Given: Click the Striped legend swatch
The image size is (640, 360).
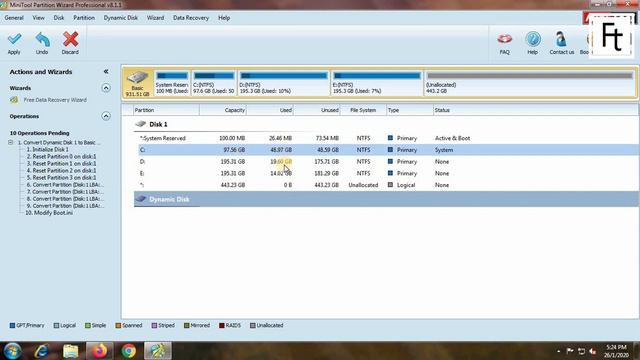Looking at the screenshot, I should pyautogui.click(x=154, y=325).
